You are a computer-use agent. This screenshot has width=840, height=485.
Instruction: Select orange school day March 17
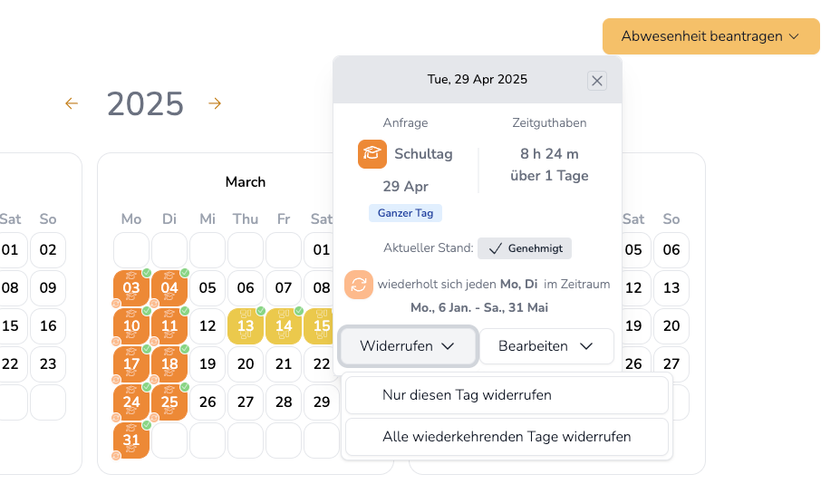[x=131, y=364]
